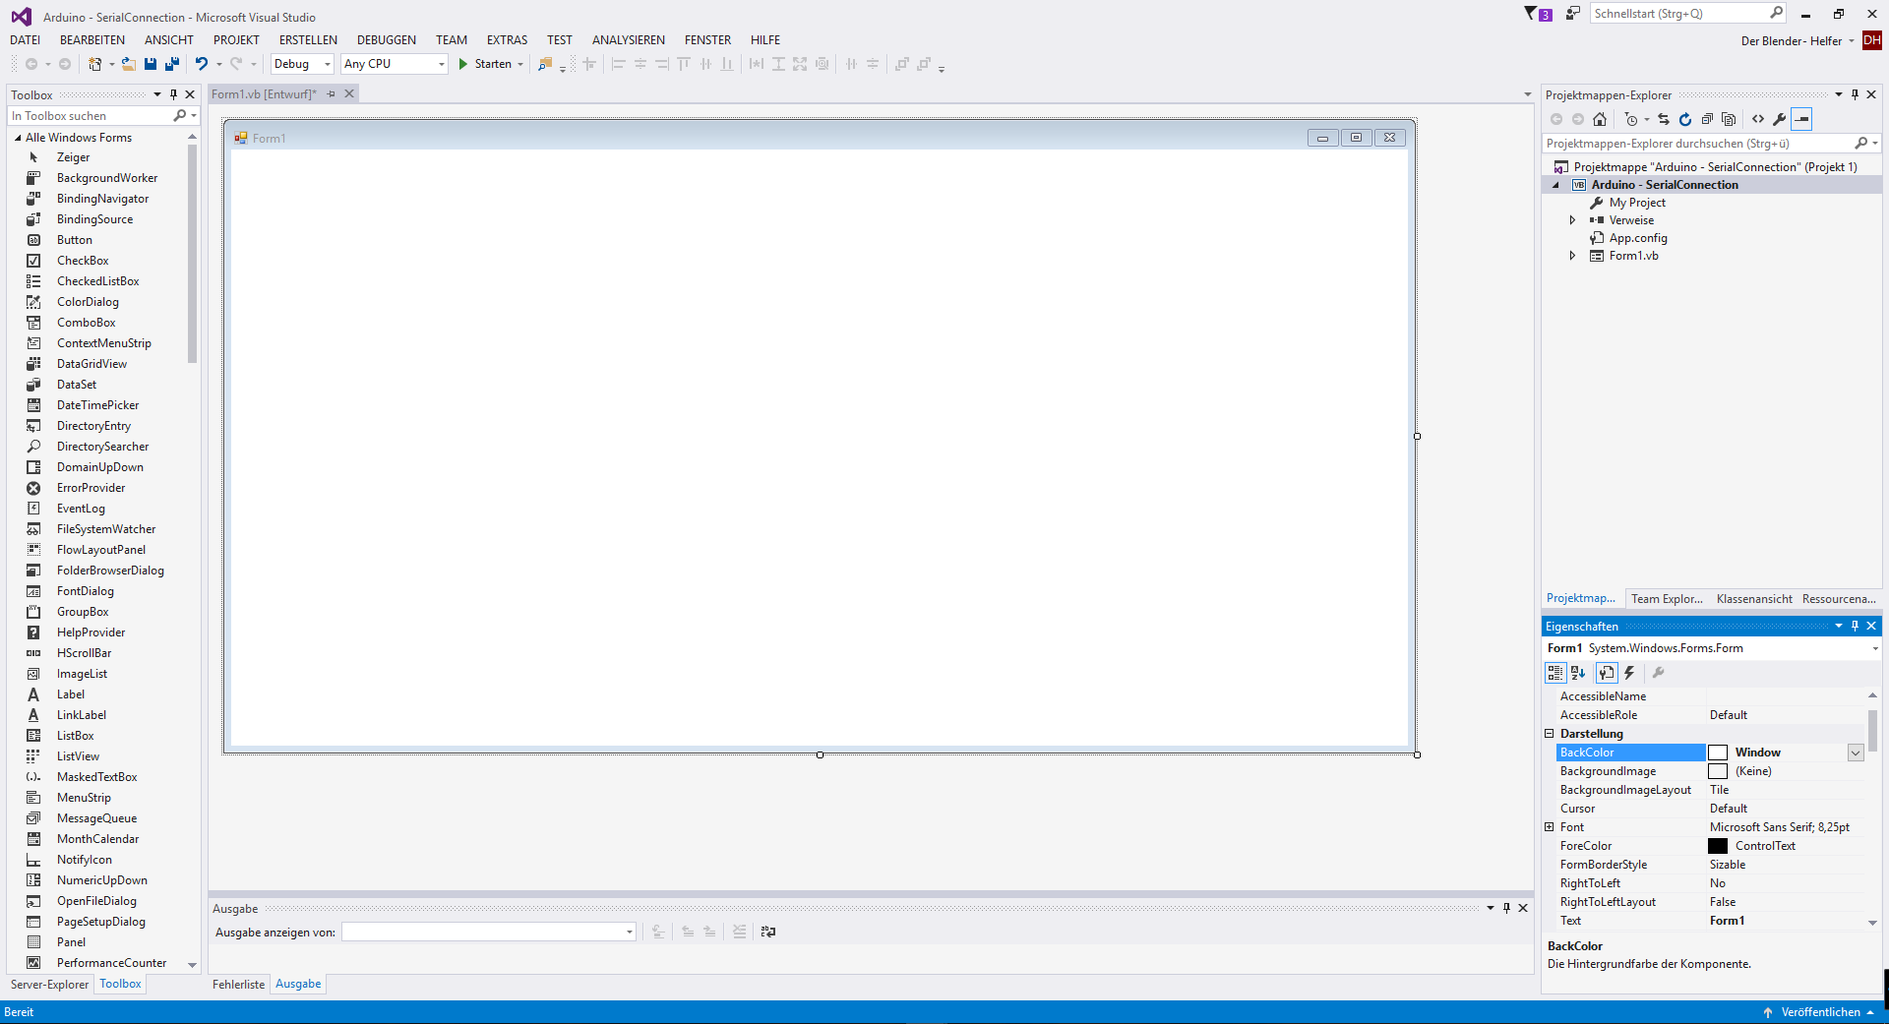This screenshot has height=1024, width=1889.
Task: Sort properties alphabetically in Eigenschaften panel
Action: [1578, 673]
